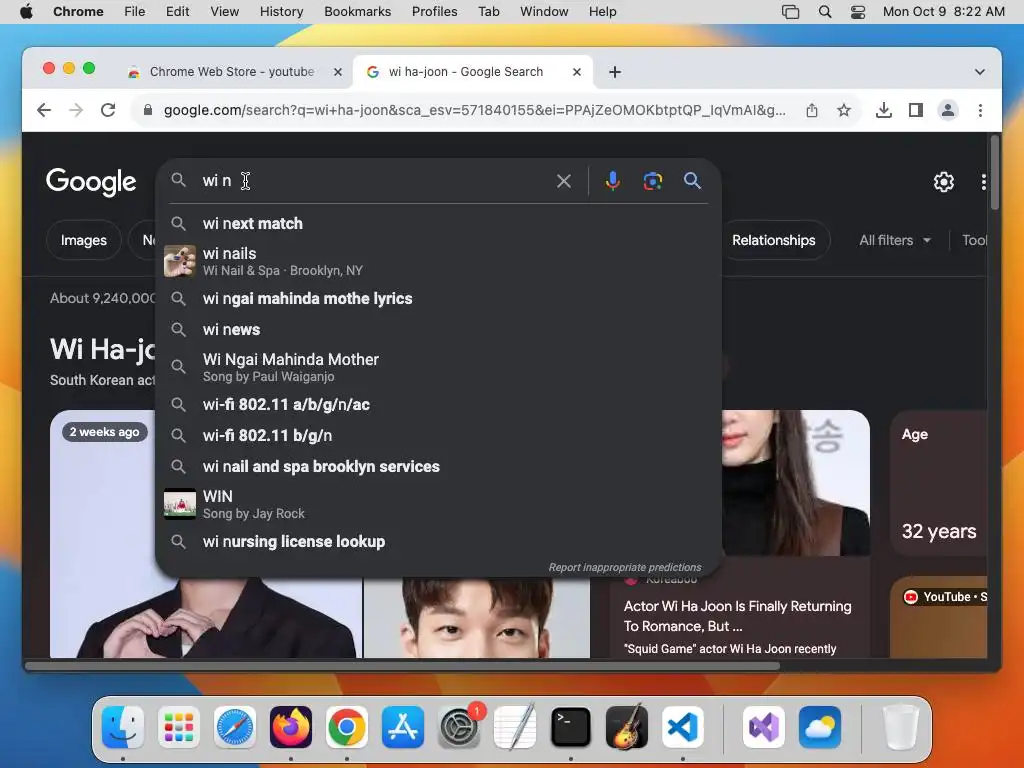Start voice search with the microphone icon
The height and width of the screenshot is (768, 1024).
(612, 181)
